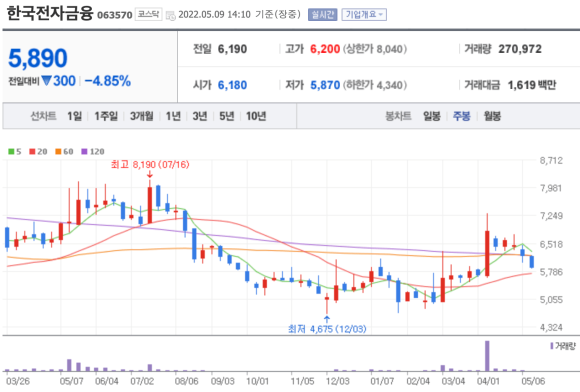The height and width of the screenshot is (392, 580).
Task: Click the purple 120-period moving average legend
Action: pos(93,151)
